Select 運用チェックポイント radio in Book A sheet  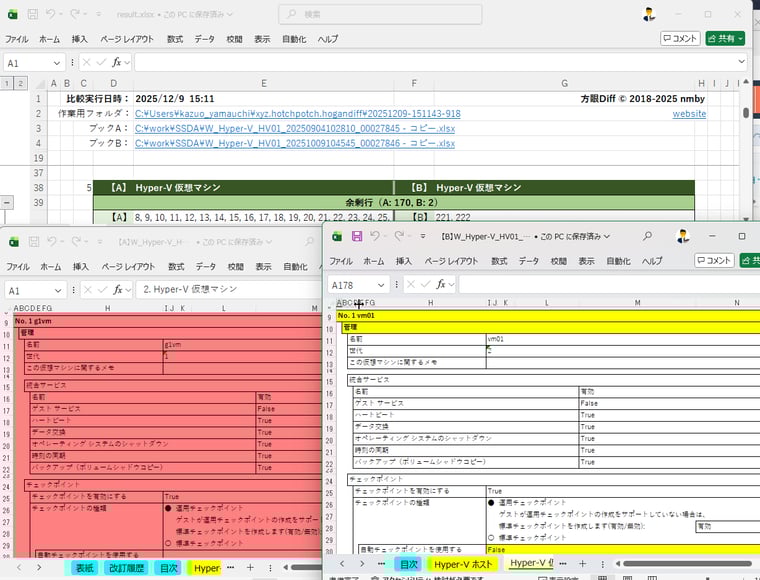[x=168, y=508]
